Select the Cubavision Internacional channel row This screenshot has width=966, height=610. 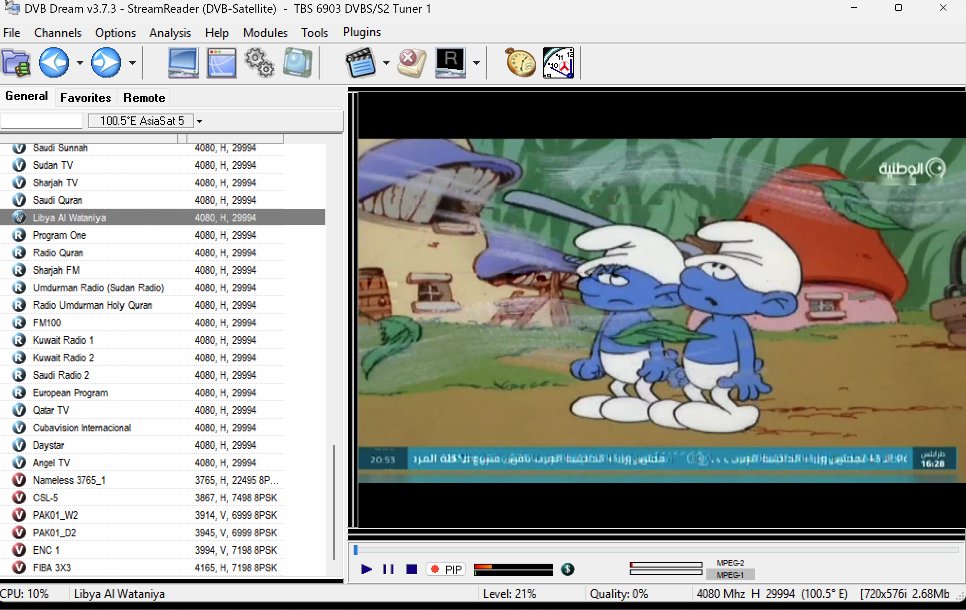pyautogui.click(x=163, y=428)
